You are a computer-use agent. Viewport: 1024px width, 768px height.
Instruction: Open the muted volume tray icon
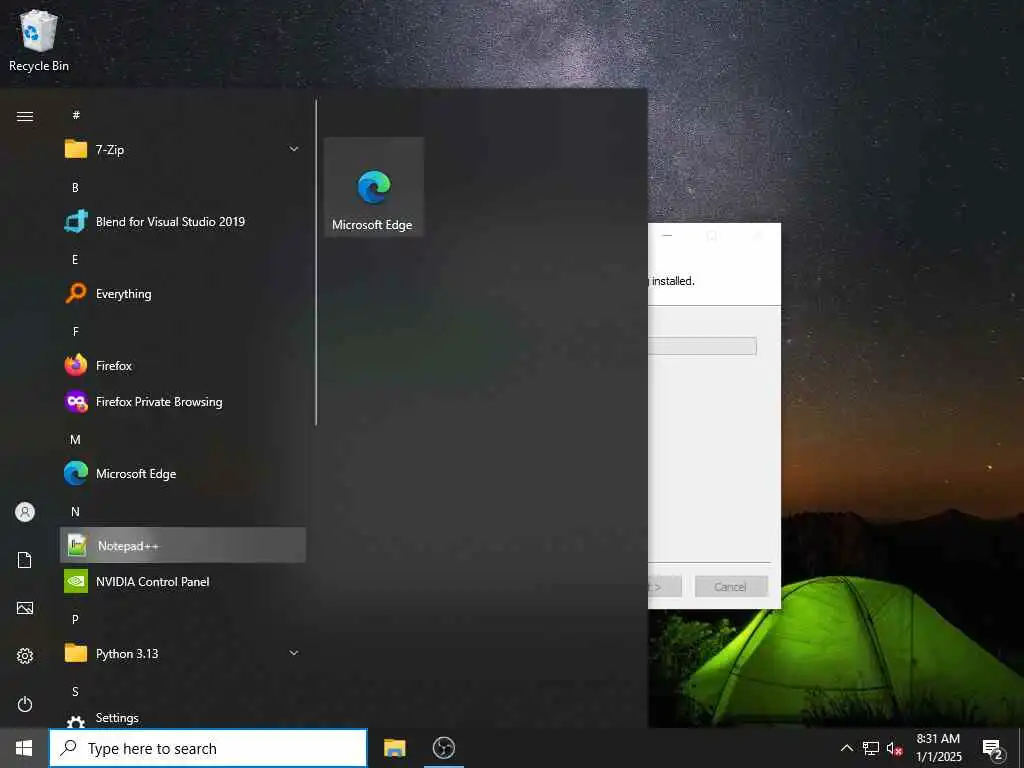[x=894, y=749]
